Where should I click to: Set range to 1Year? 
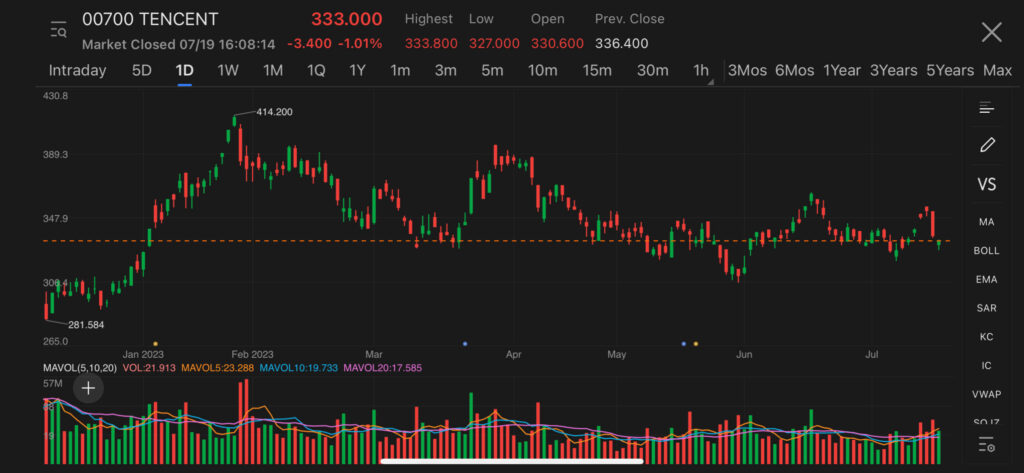(x=842, y=71)
